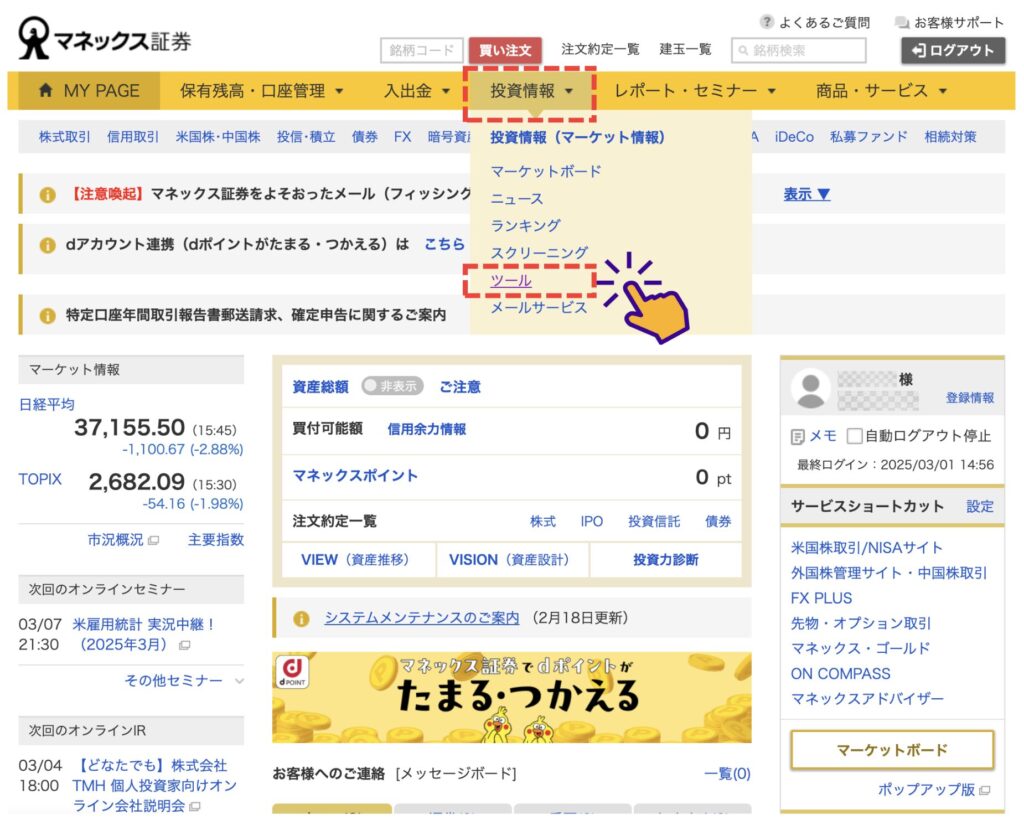Viewport: 1024px width, 825px height.
Task: Open the 一覧(0) message board link
Action: click(727, 774)
